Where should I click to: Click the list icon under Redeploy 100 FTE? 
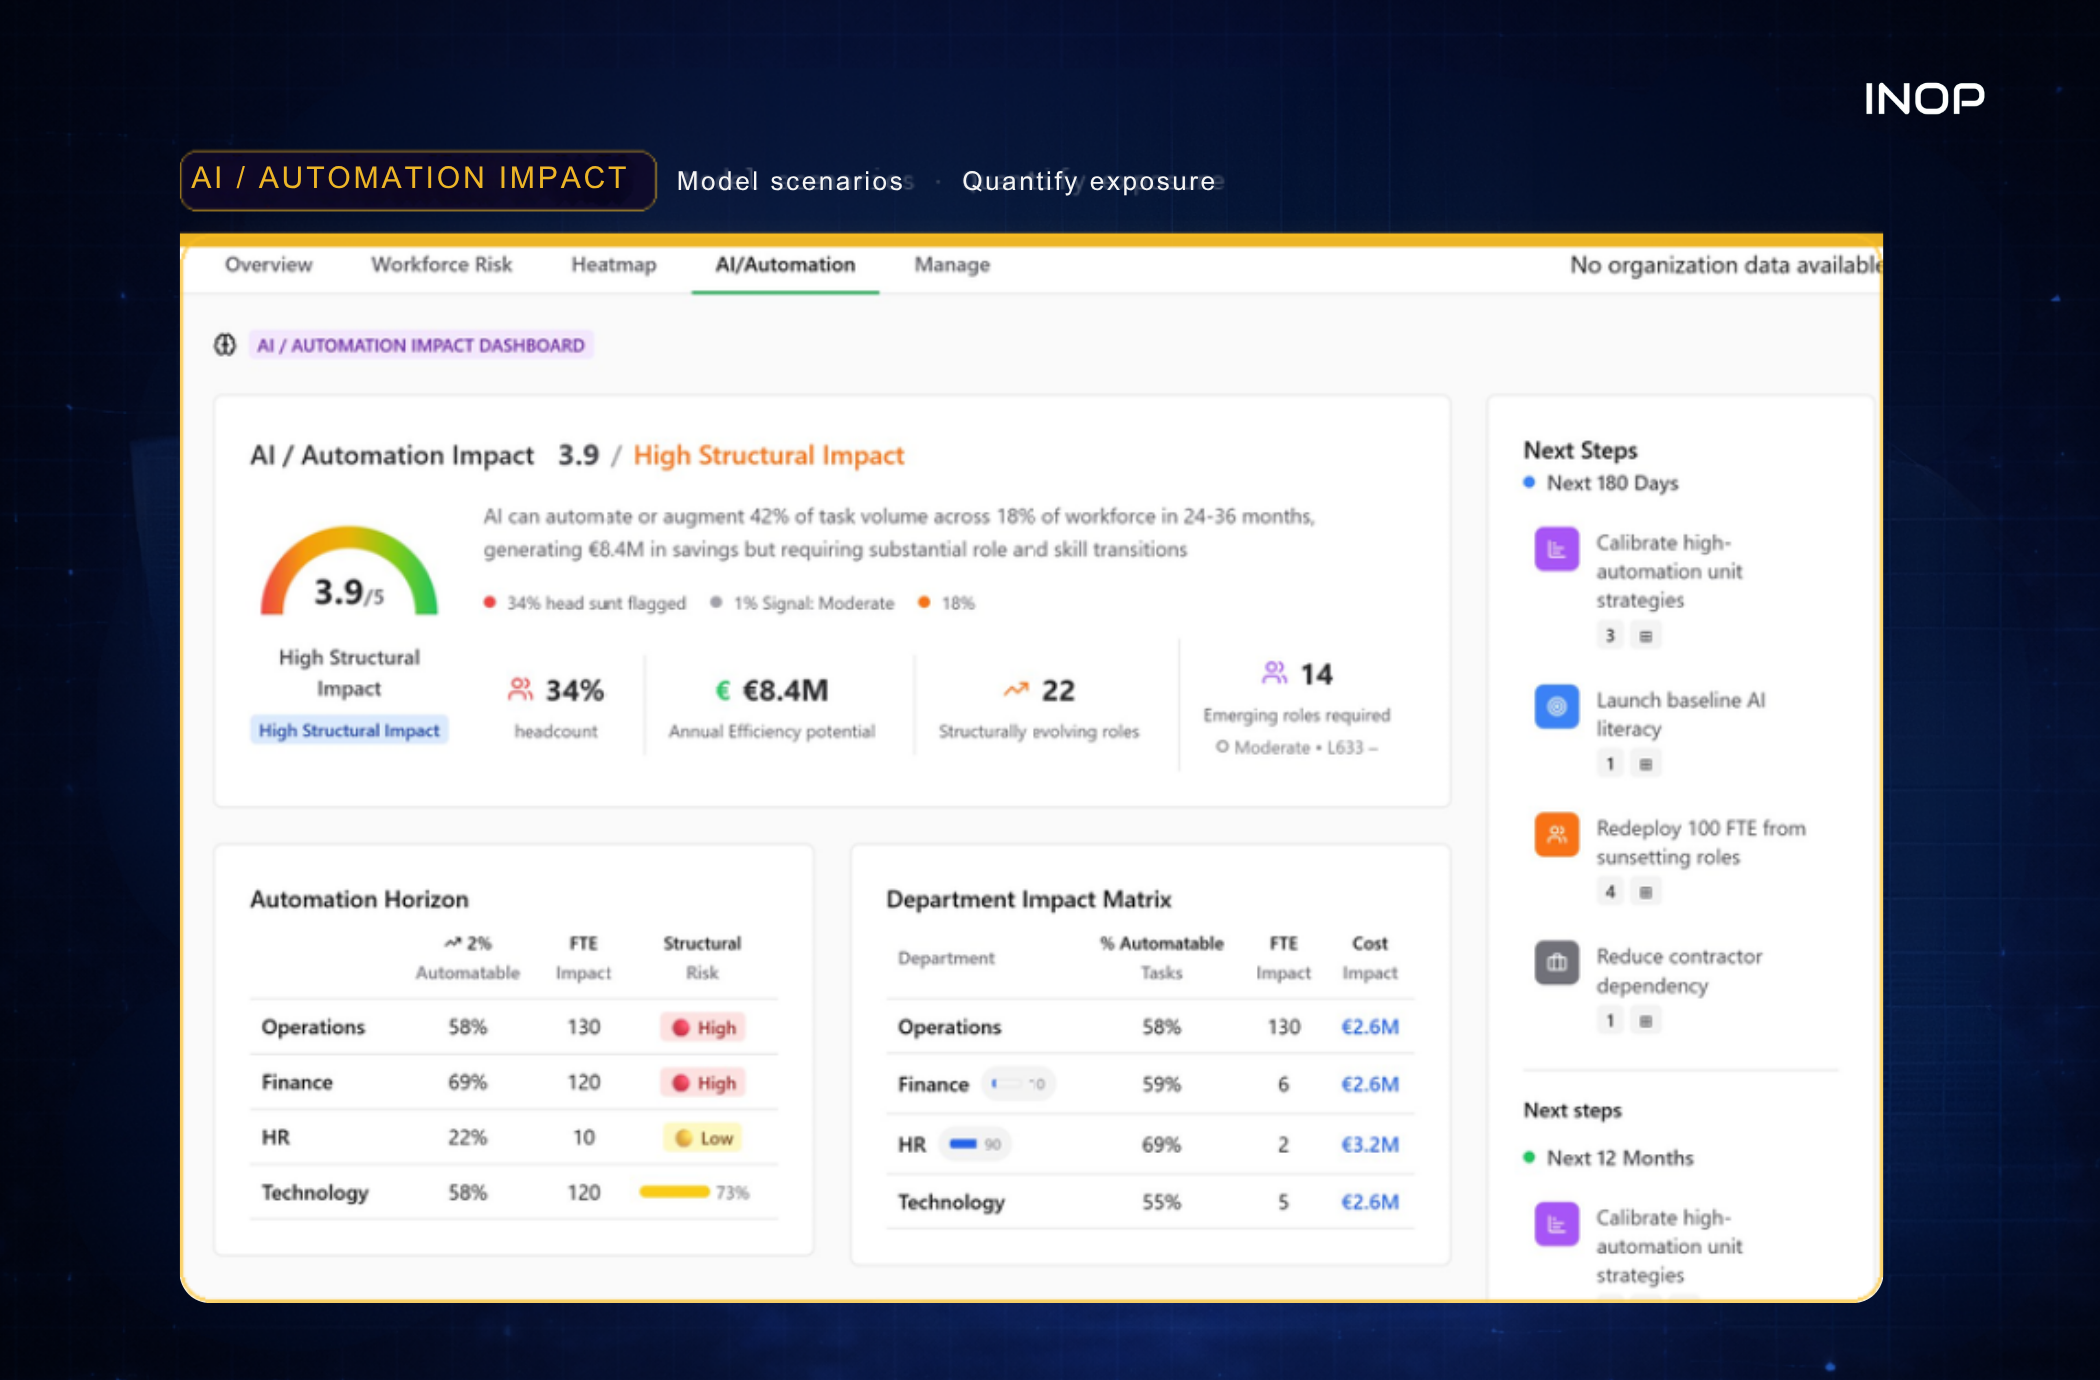(x=1645, y=892)
